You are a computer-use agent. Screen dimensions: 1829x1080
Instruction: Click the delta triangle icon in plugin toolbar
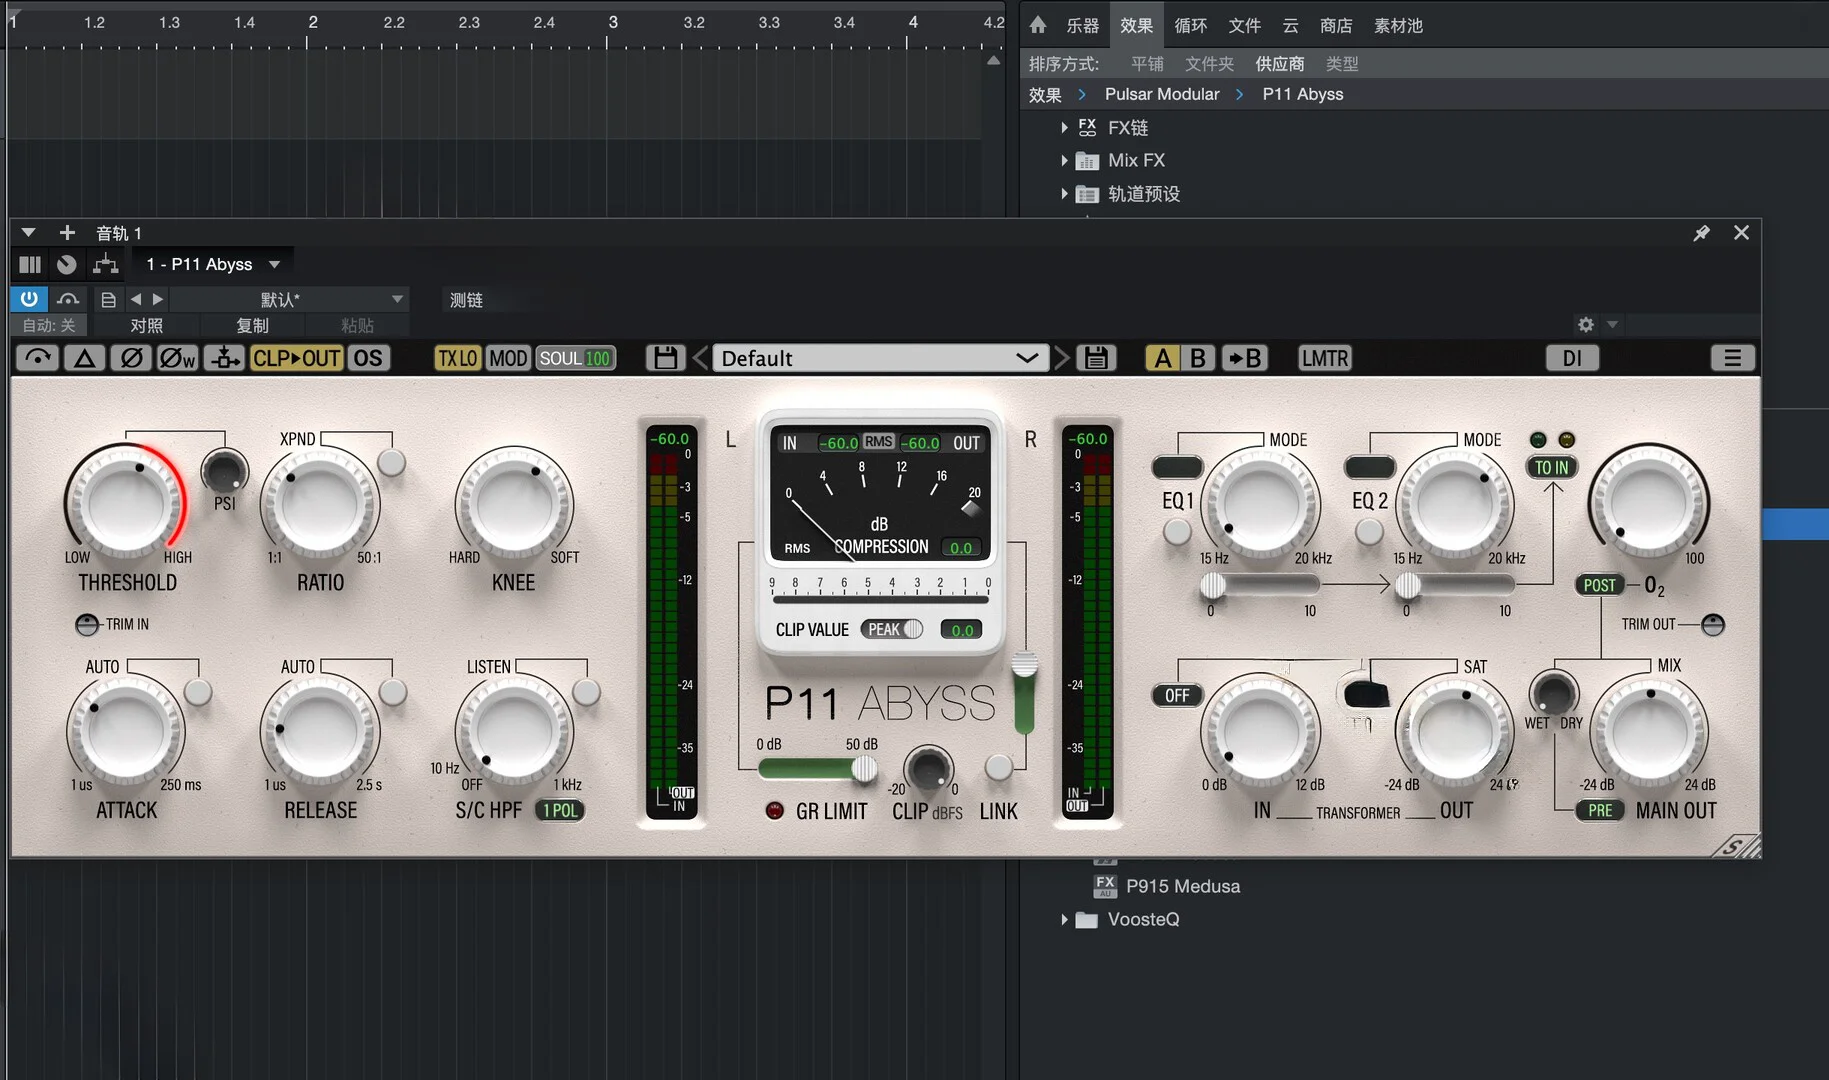(85, 358)
